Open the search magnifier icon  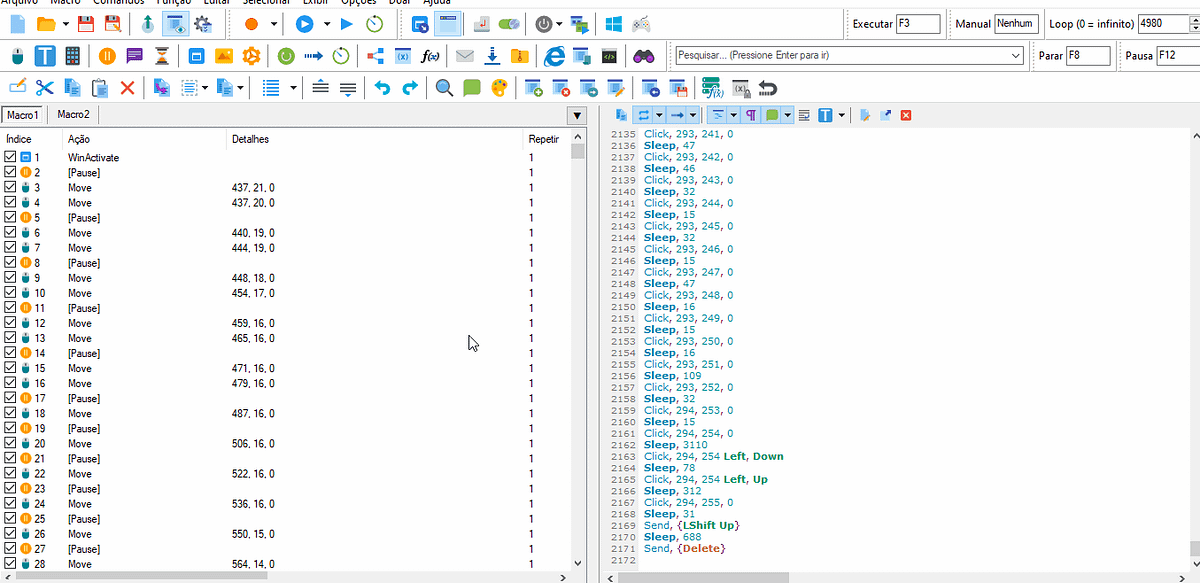pyautogui.click(x=445, y=88)
